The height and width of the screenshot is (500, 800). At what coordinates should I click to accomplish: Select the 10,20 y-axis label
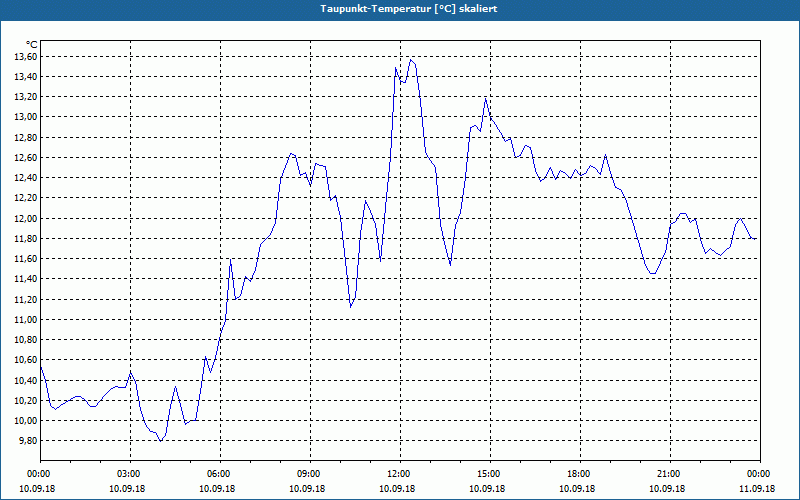tap(26, 401)
